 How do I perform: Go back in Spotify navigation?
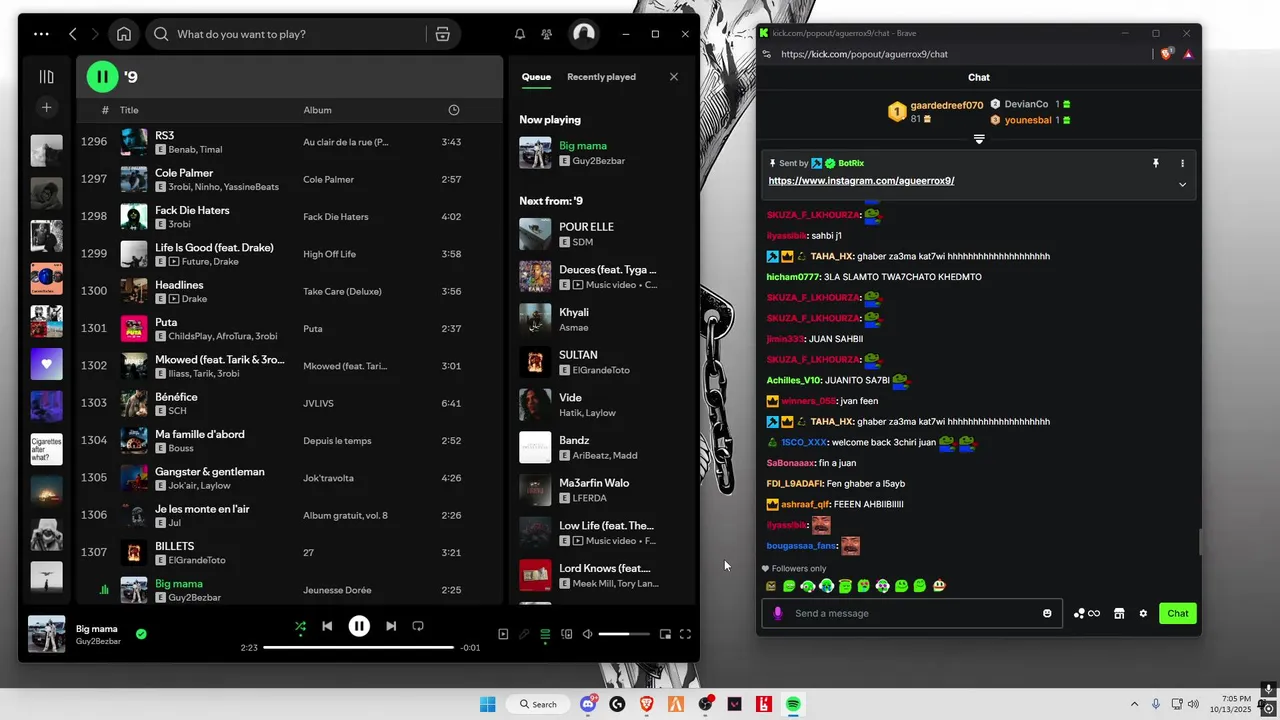73,34
